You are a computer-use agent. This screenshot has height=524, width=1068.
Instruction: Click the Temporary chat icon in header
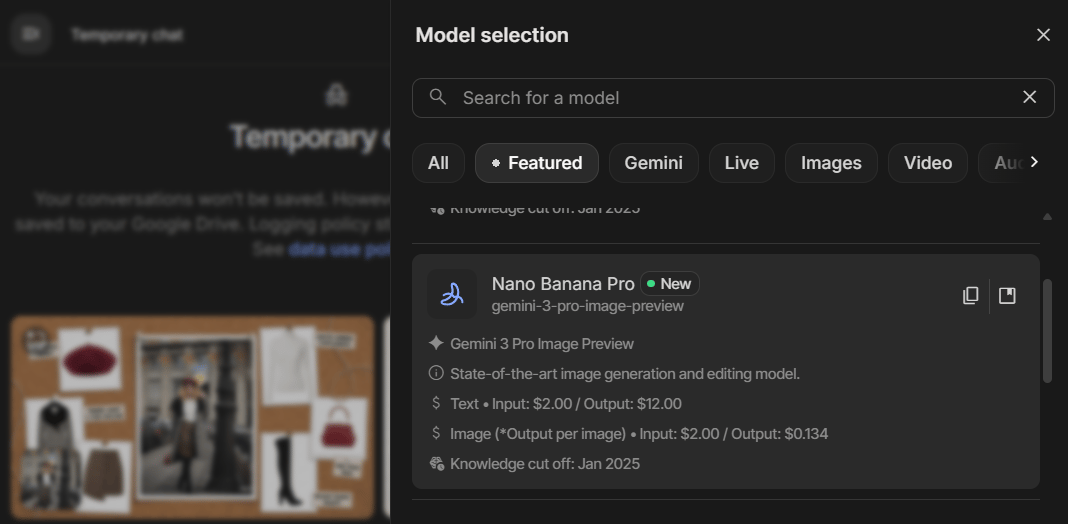[x=31, y=34]
